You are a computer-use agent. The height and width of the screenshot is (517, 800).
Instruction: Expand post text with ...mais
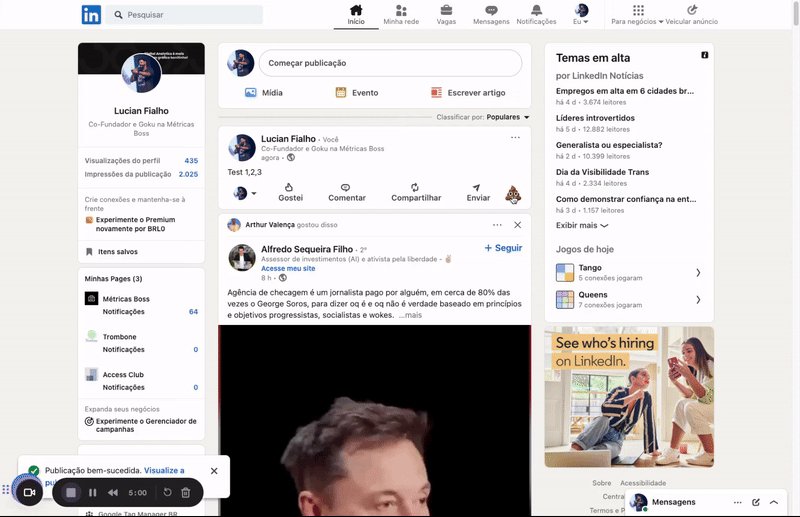coord(410,315)
